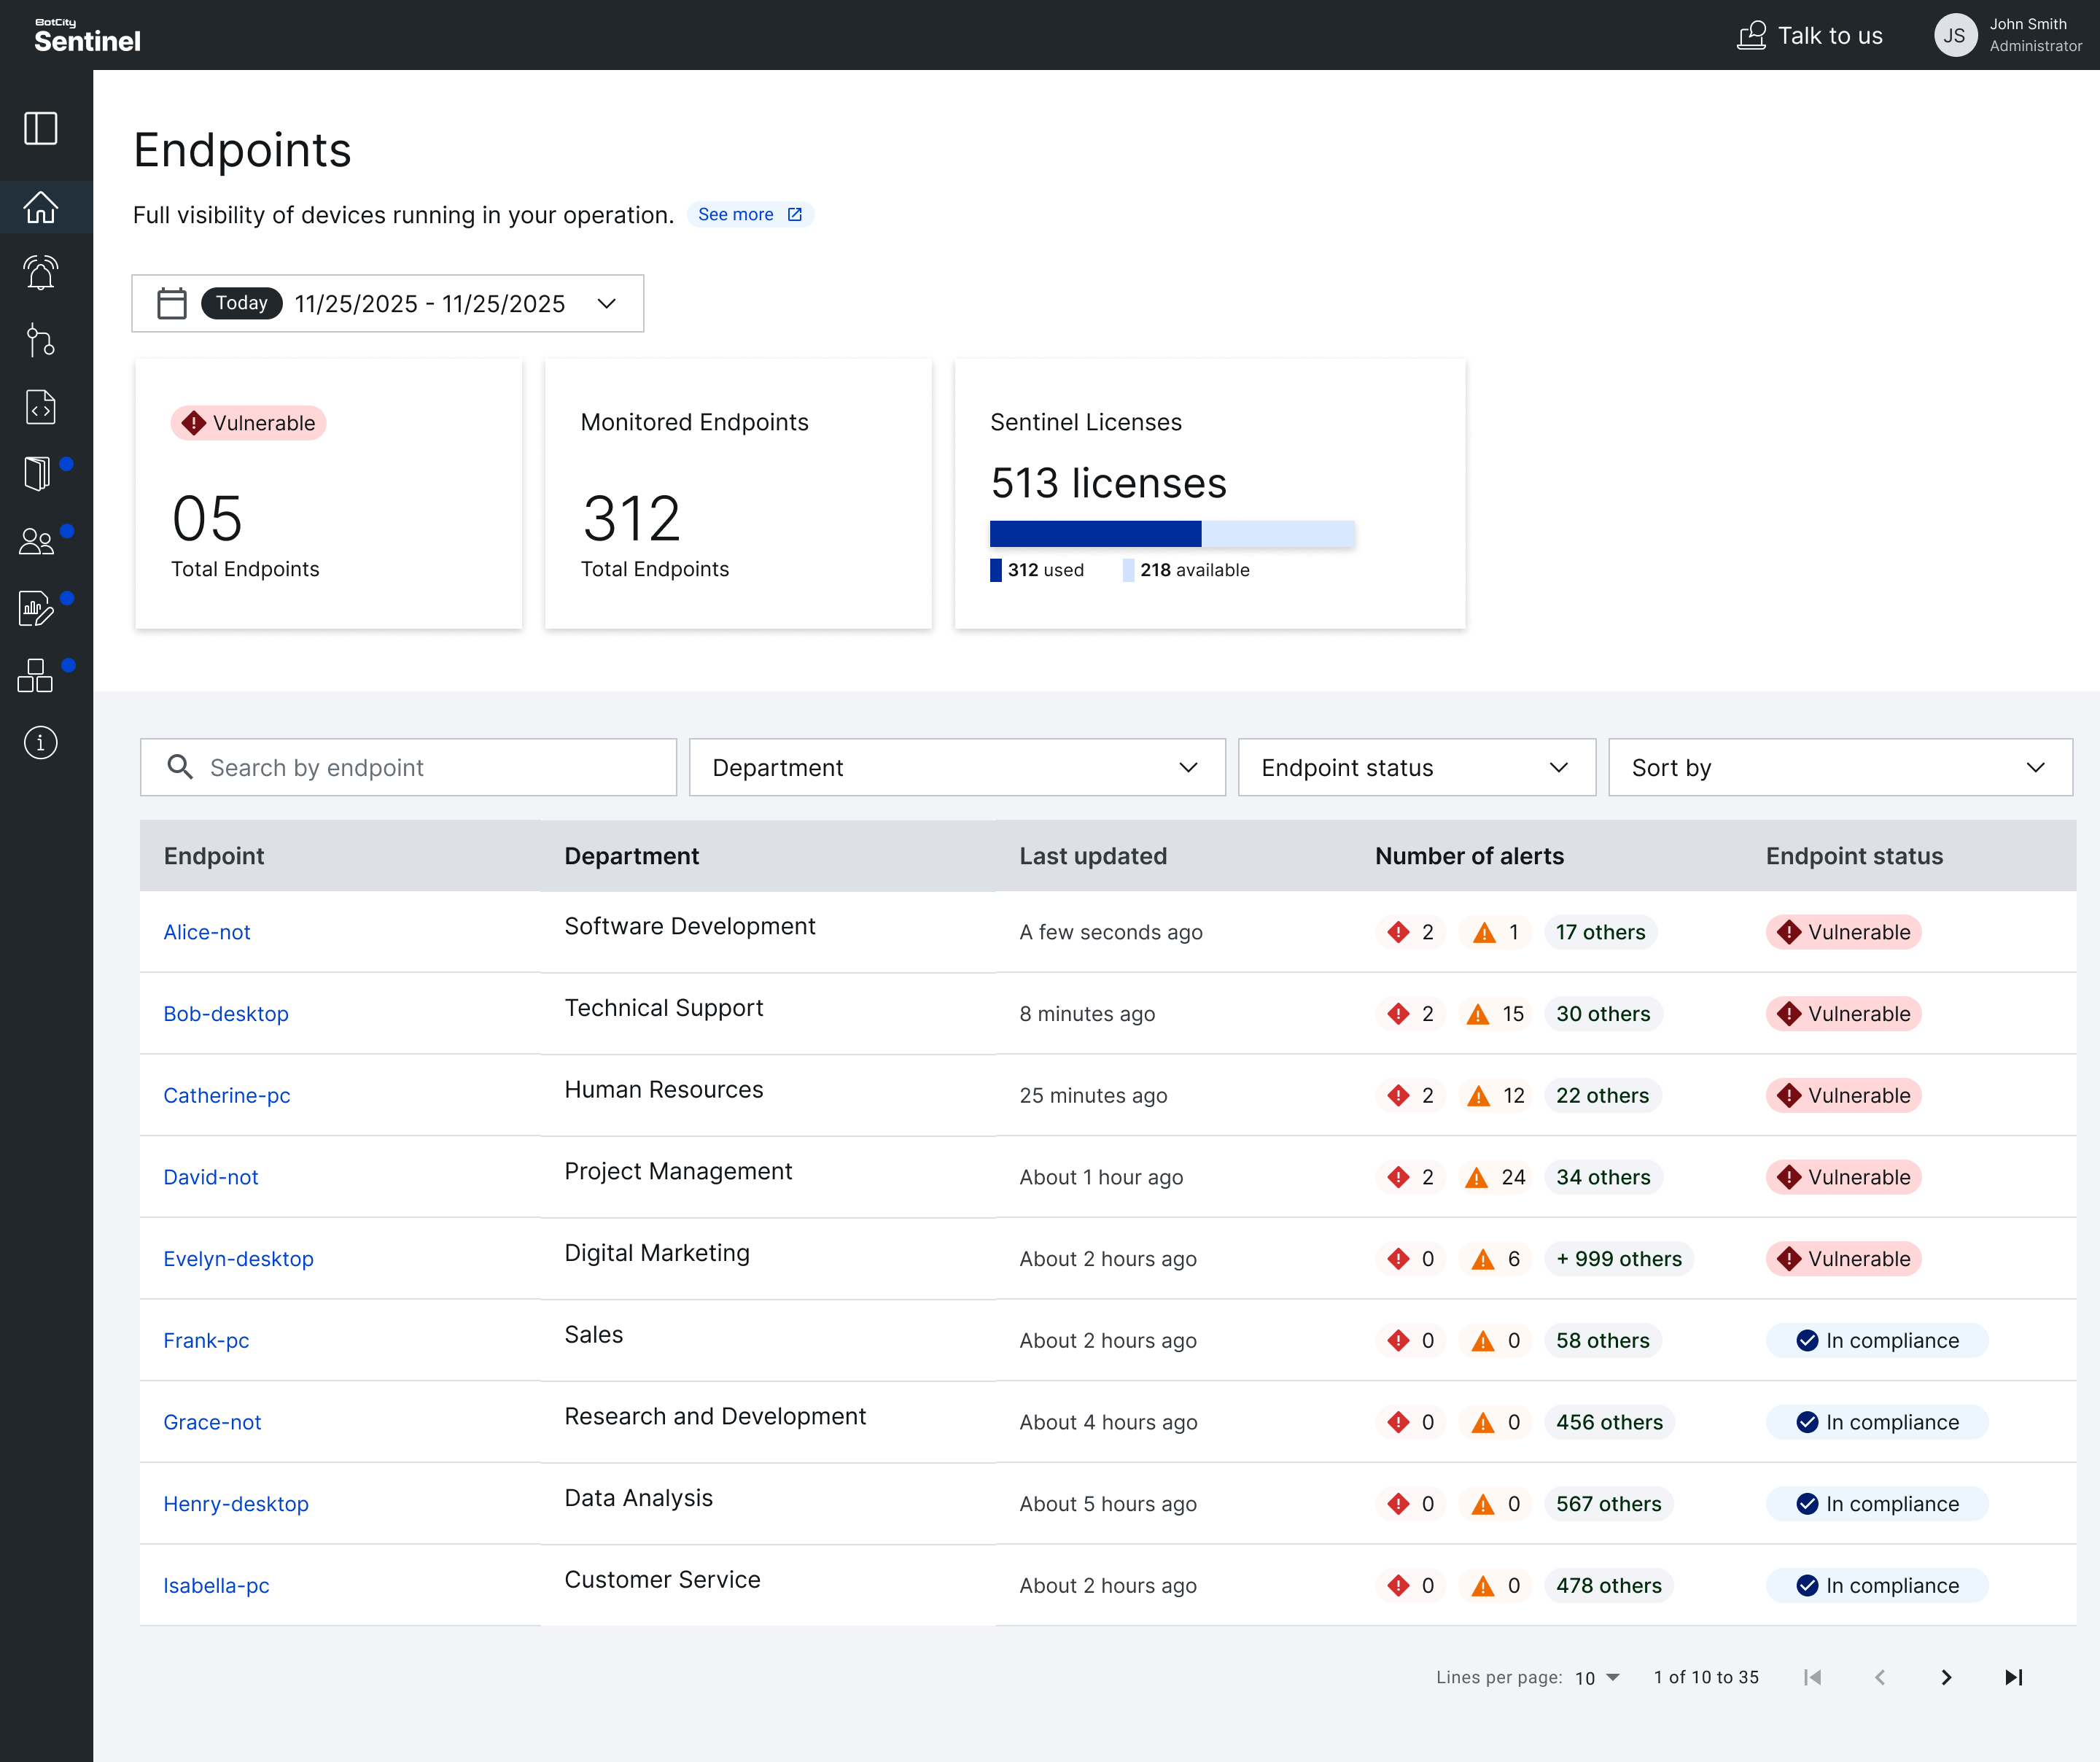Click the info circle icon
The height and width of the screenshot is (1762, 2100).
click(40, 742)
